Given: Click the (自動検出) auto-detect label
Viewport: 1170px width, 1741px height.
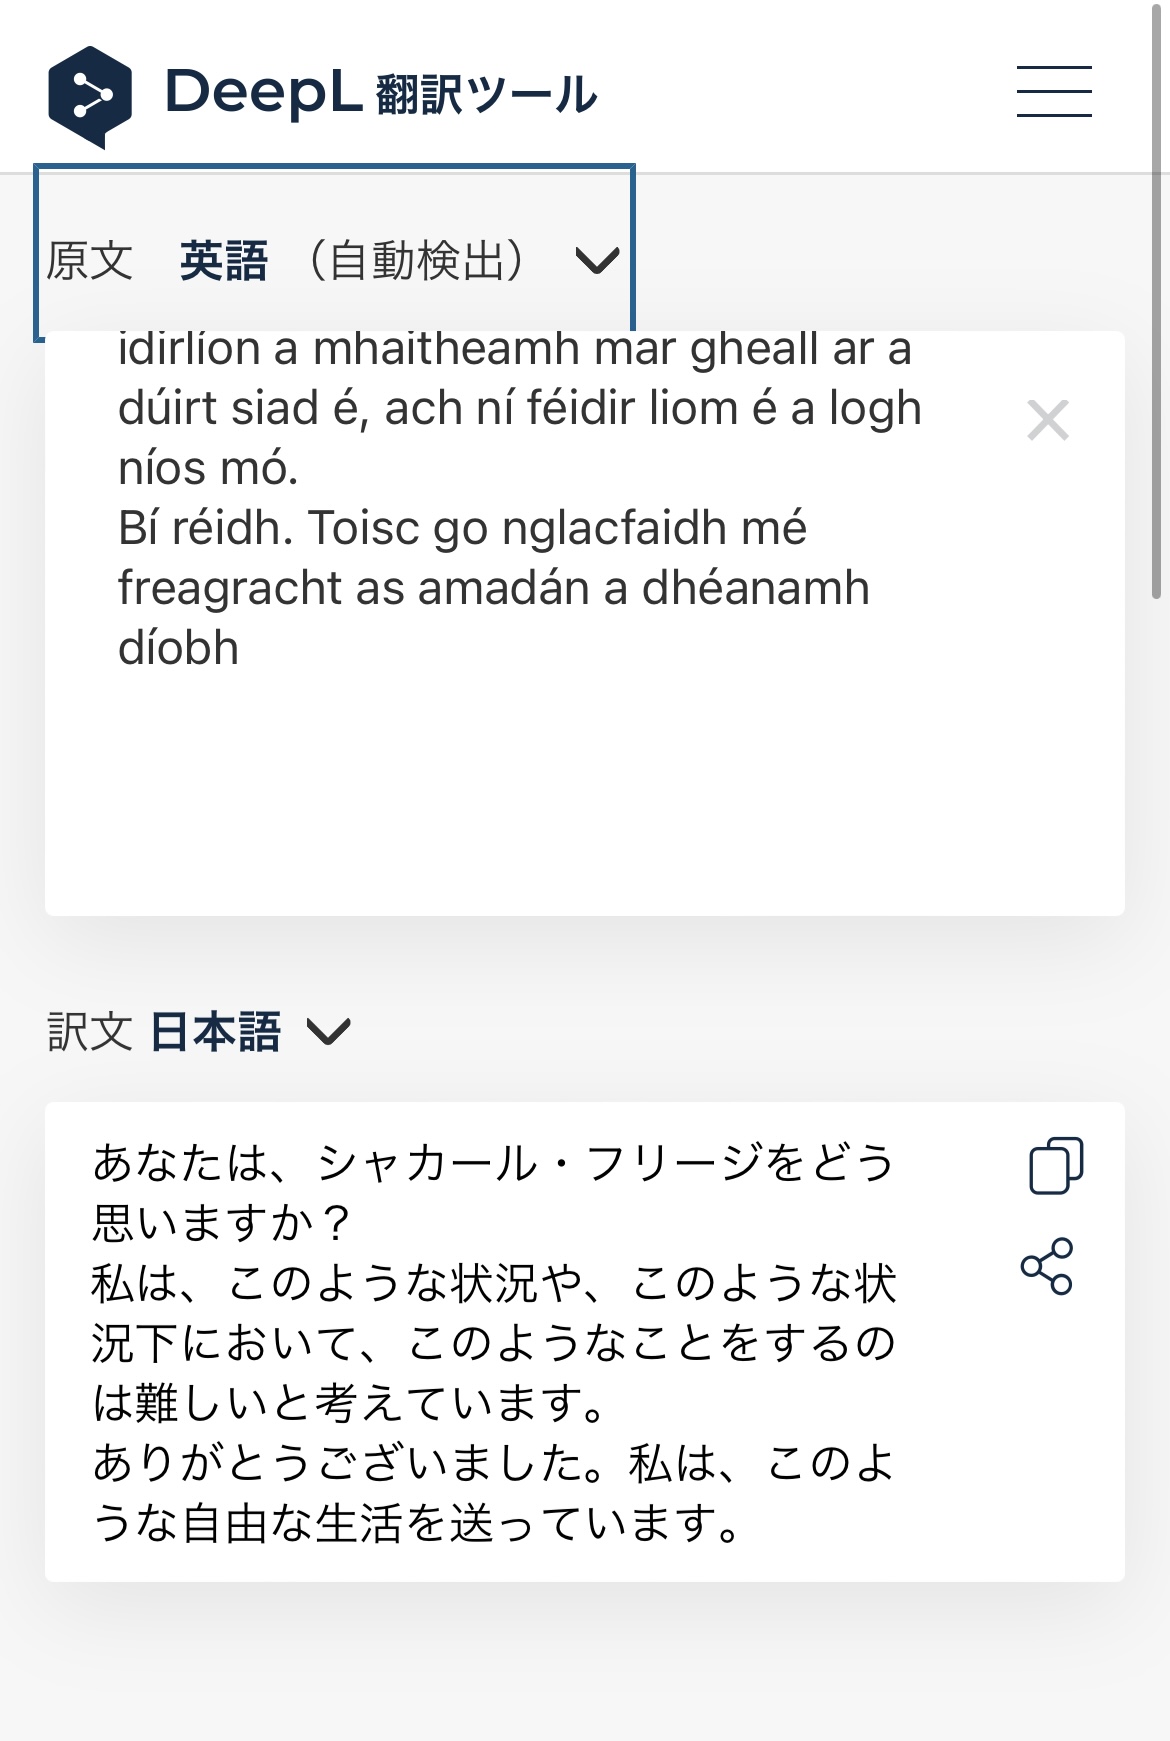Looking at the screenshot, I should pyautogui.click(x=417, y=261).
